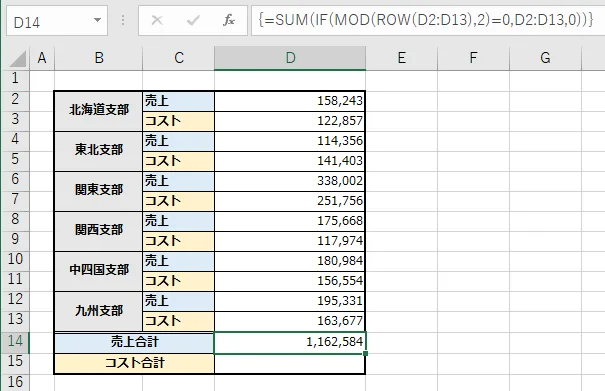This screenshot has width=605, height=391.
Task: Click the Select All corner triangle
Action: click(x=18, y=59)
